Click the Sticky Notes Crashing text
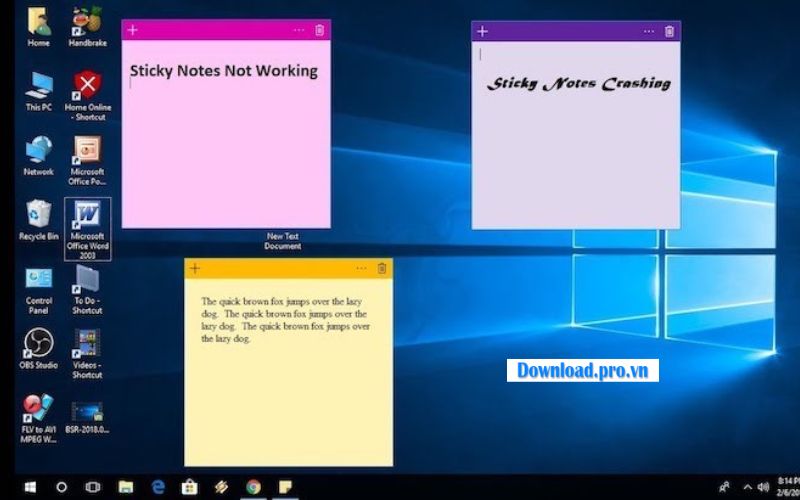The height and width of the screenshot is (500, 800). click(579, 84)
